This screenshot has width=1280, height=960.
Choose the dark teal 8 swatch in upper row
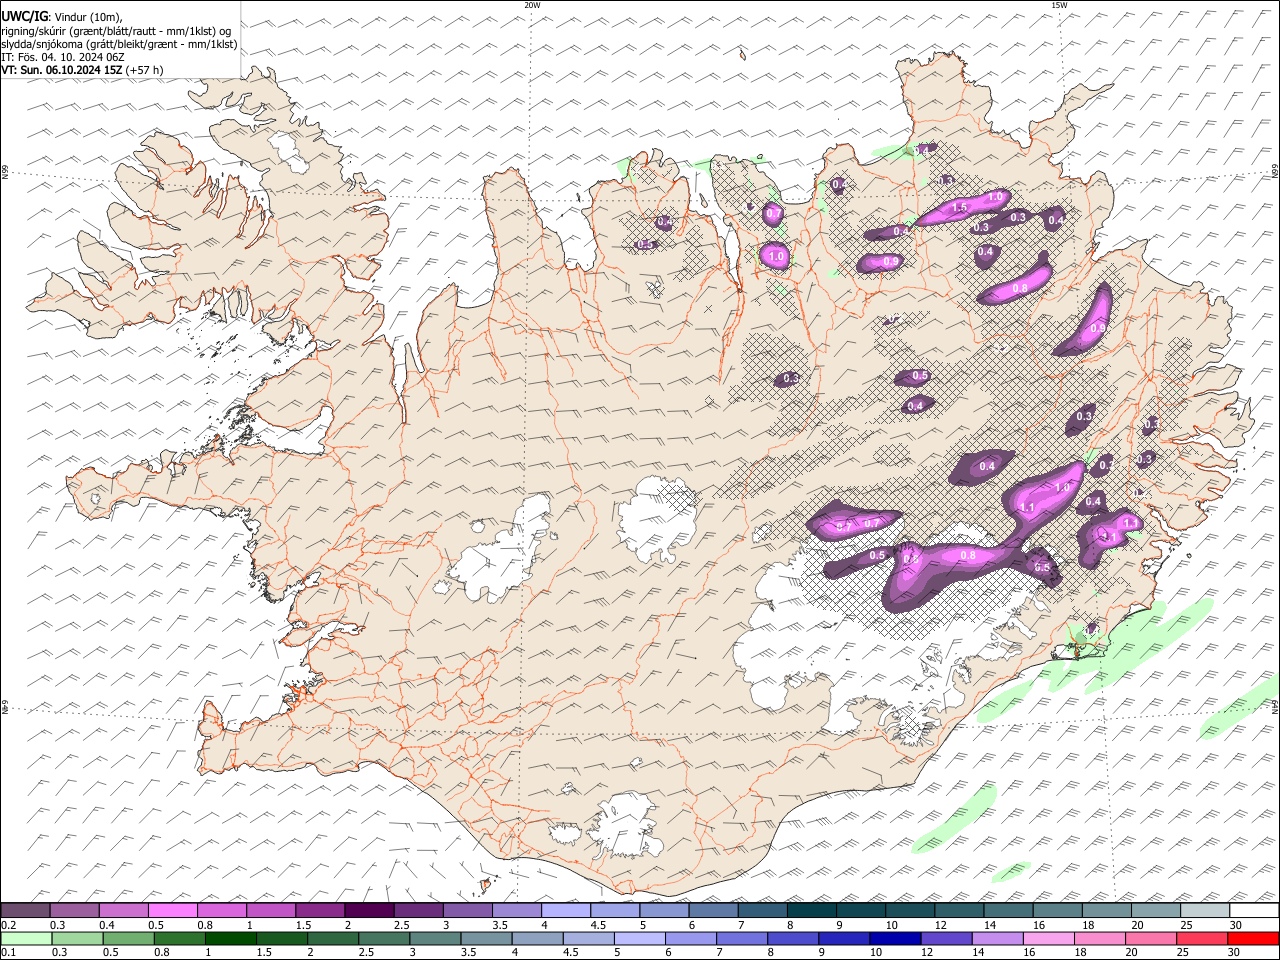811,911
